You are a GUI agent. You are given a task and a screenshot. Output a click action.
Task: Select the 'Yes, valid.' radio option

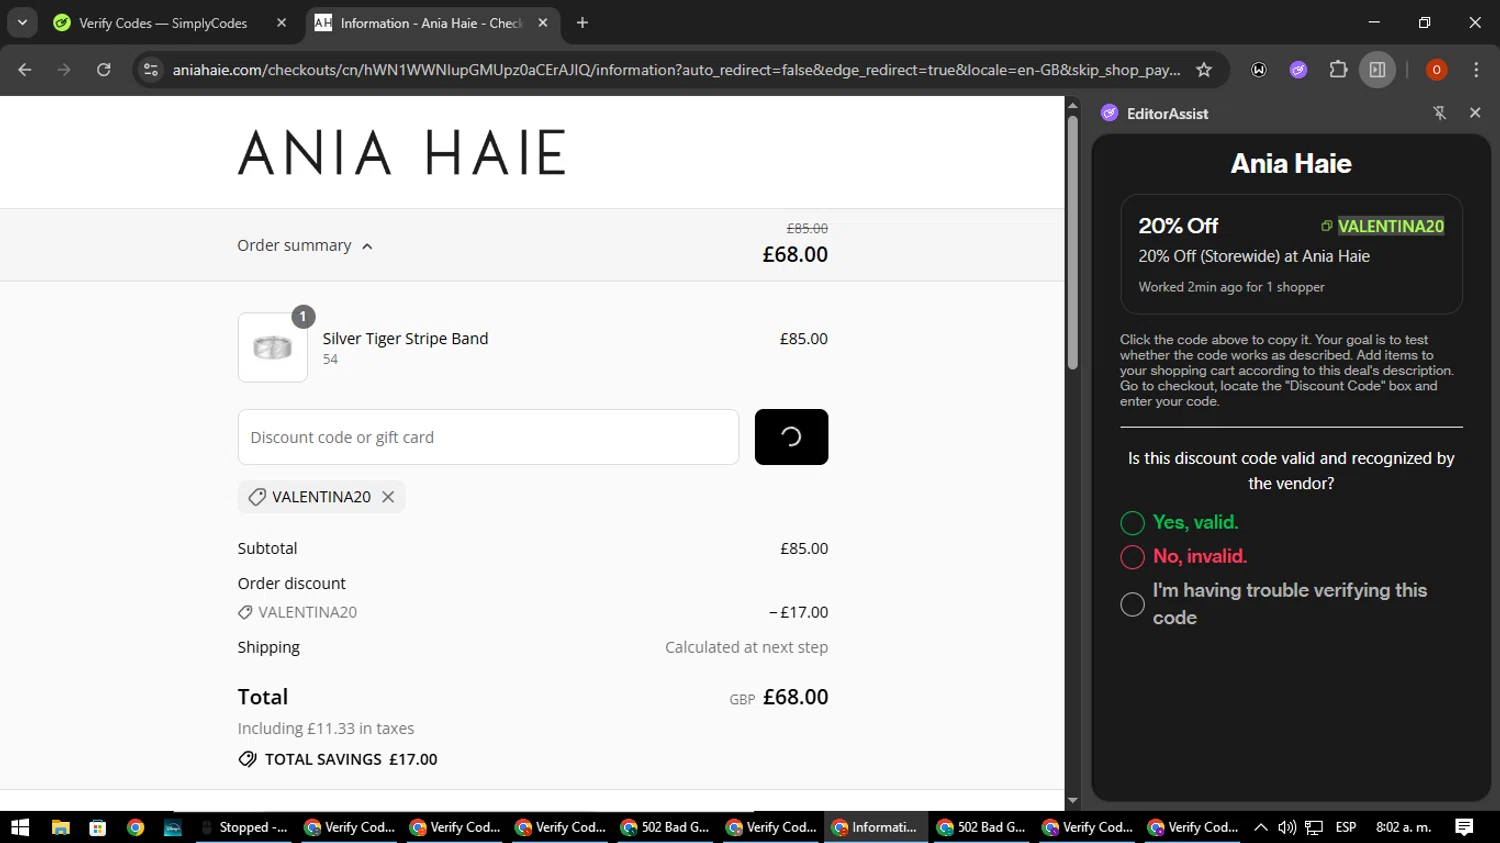1132,523
